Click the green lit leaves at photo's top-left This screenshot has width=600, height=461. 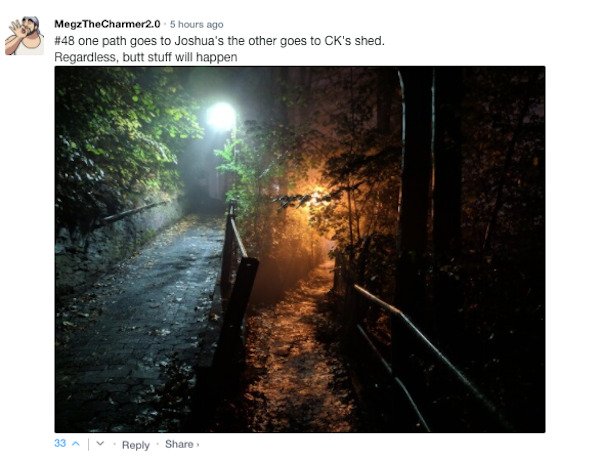pyautogui.click(x=126, y=126)
